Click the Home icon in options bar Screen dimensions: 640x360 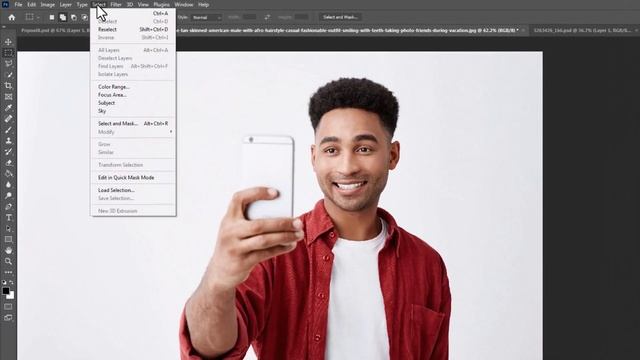[x=11, y=17]
